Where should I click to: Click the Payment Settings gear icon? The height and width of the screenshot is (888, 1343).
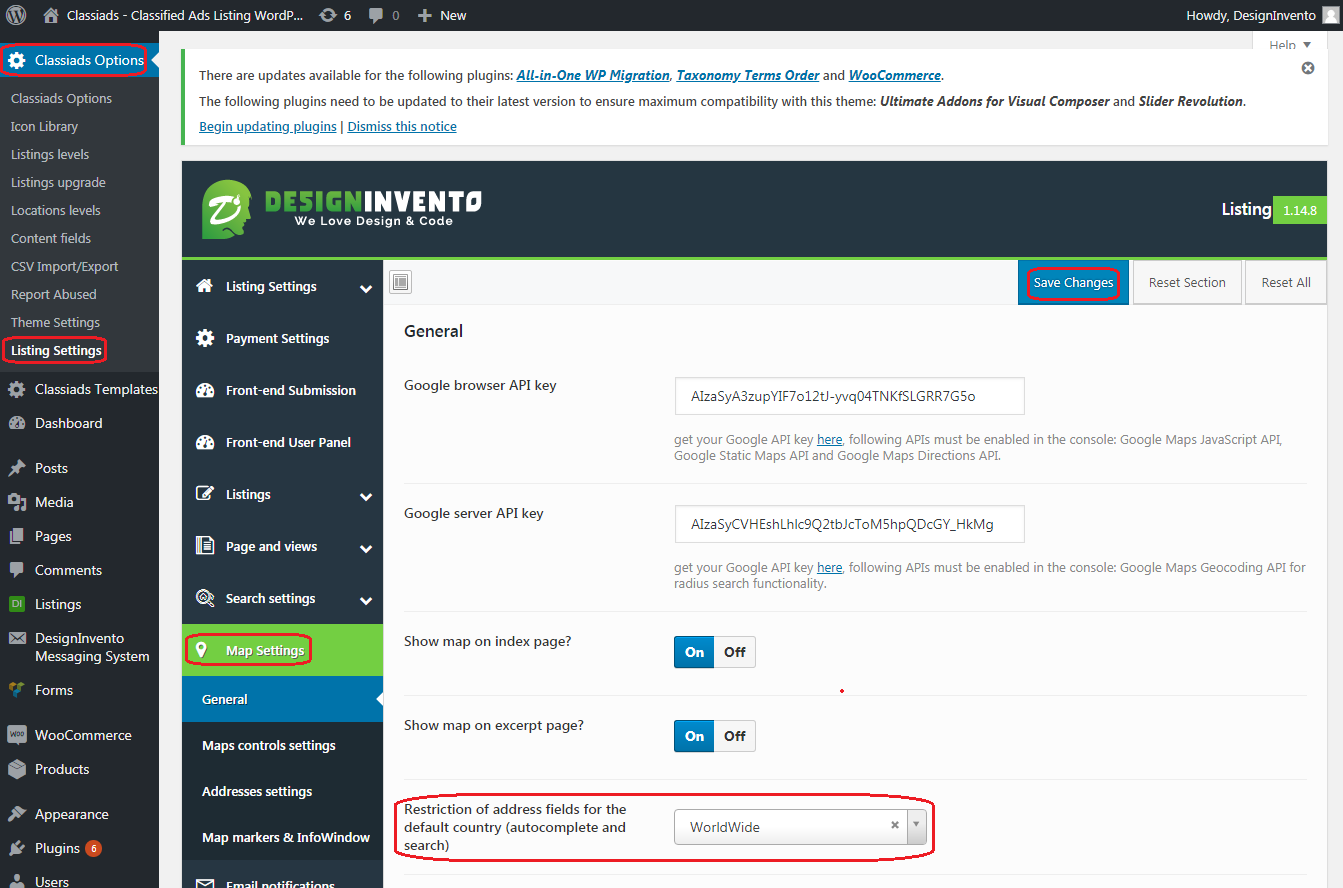pyautogui.click(x=205, y=338)
